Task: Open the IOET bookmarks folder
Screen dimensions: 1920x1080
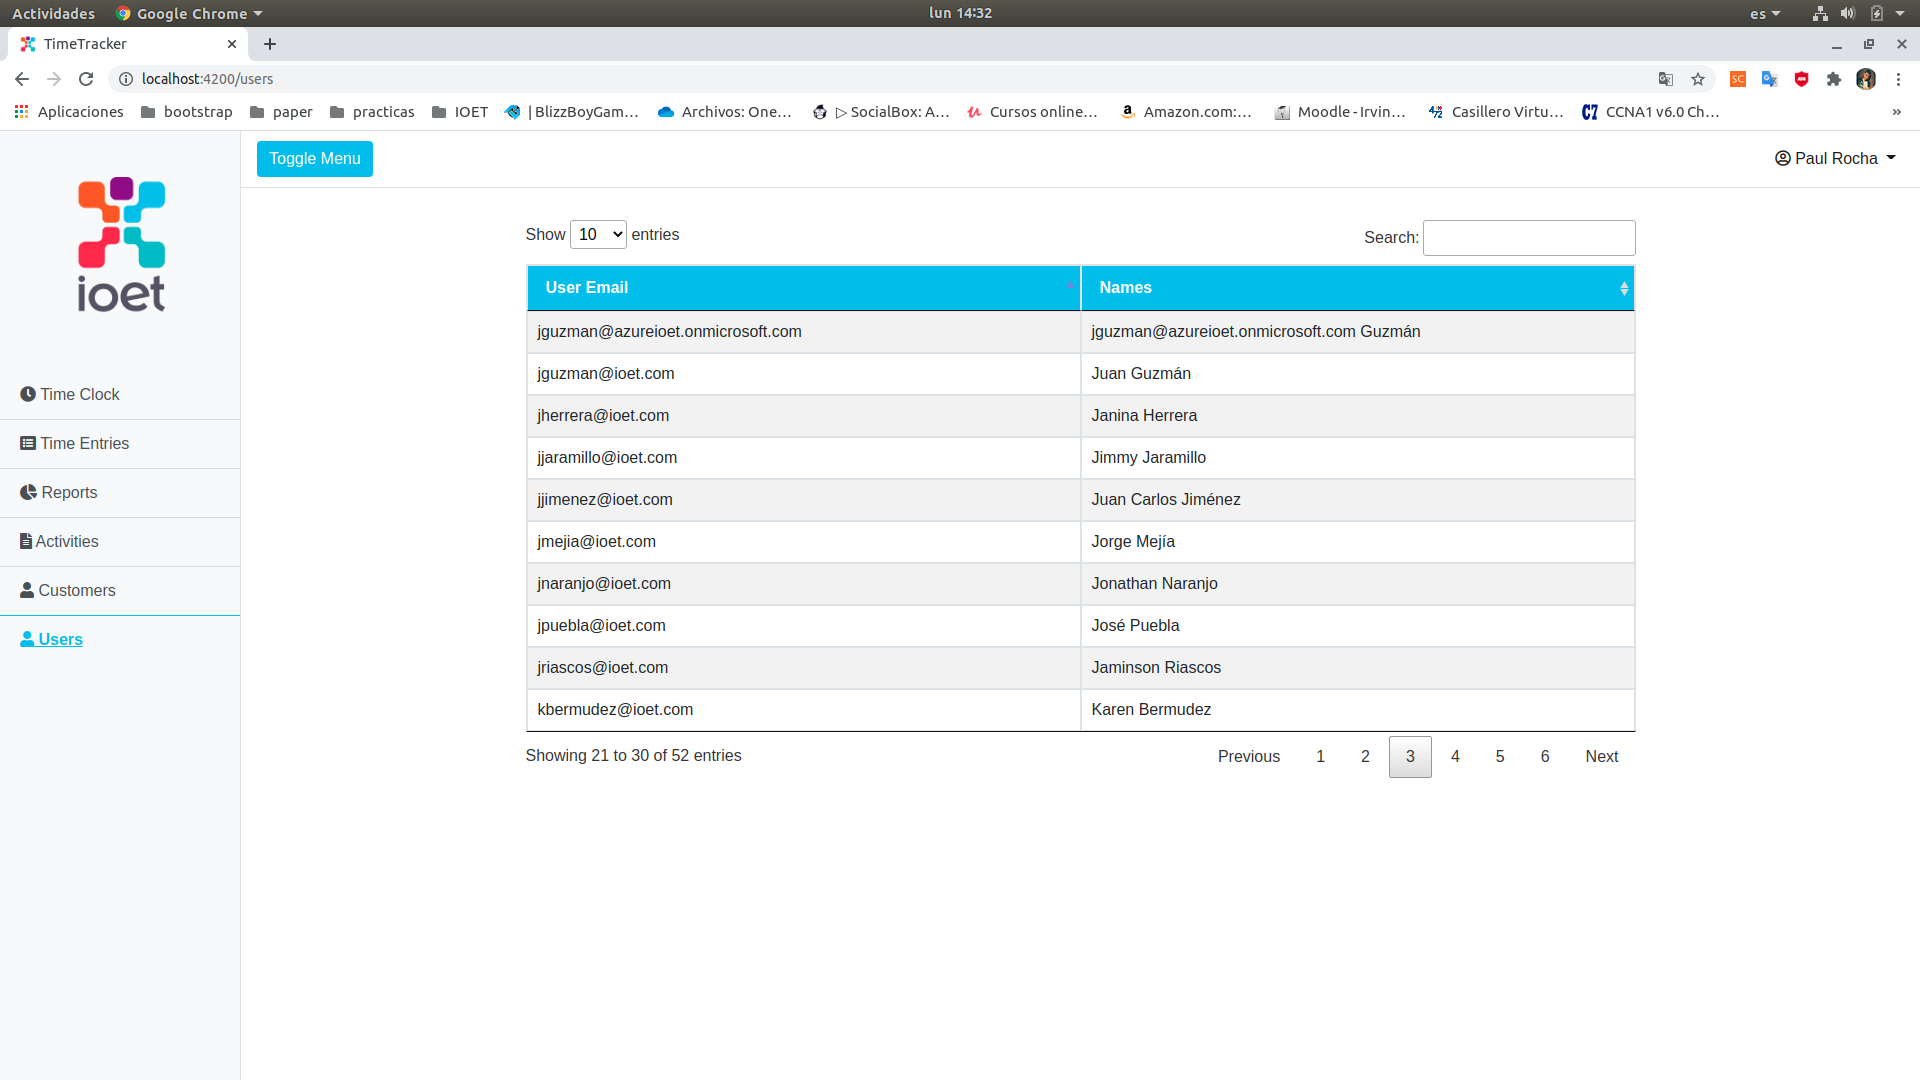Action: click(x=460, y=112)
